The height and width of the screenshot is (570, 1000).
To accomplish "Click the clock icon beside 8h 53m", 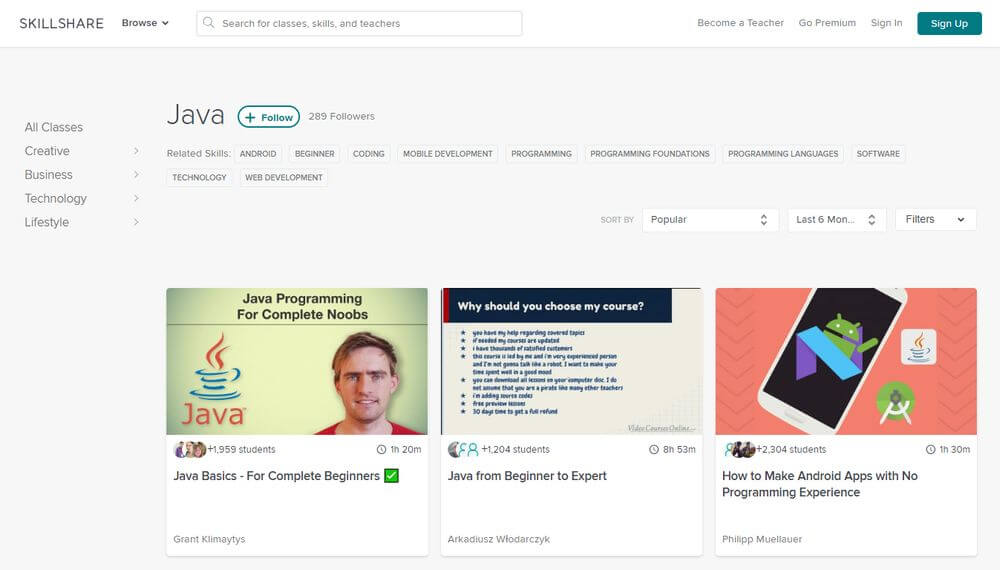I will (x=654, y=449).
